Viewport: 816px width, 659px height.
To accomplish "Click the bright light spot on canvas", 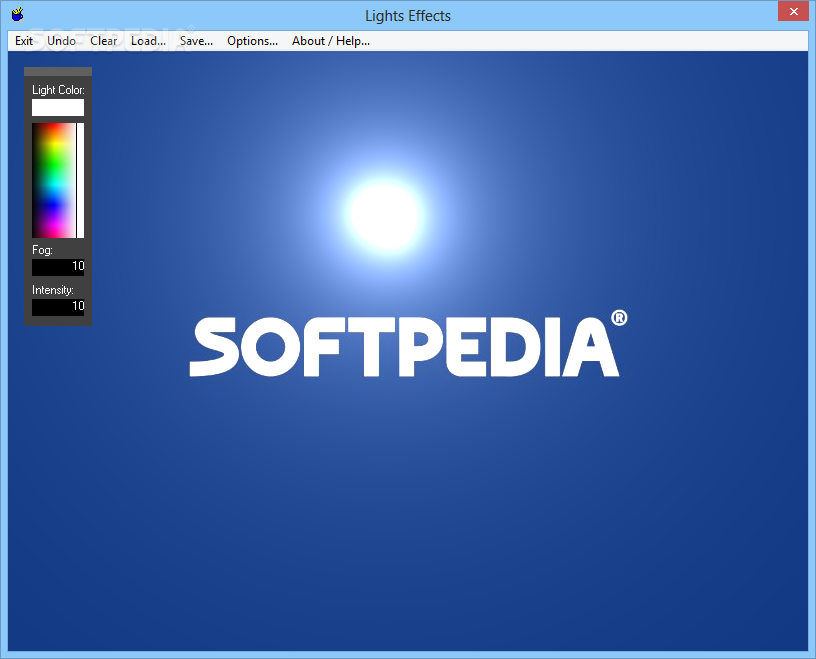I will [x=385, y=214].
